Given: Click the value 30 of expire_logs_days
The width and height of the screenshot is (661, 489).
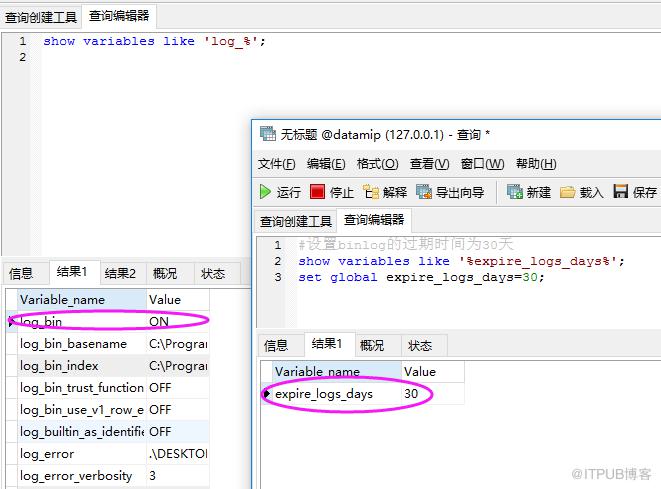Looking at the screenshot, I should pyautogui.click(x=433, y=394).
